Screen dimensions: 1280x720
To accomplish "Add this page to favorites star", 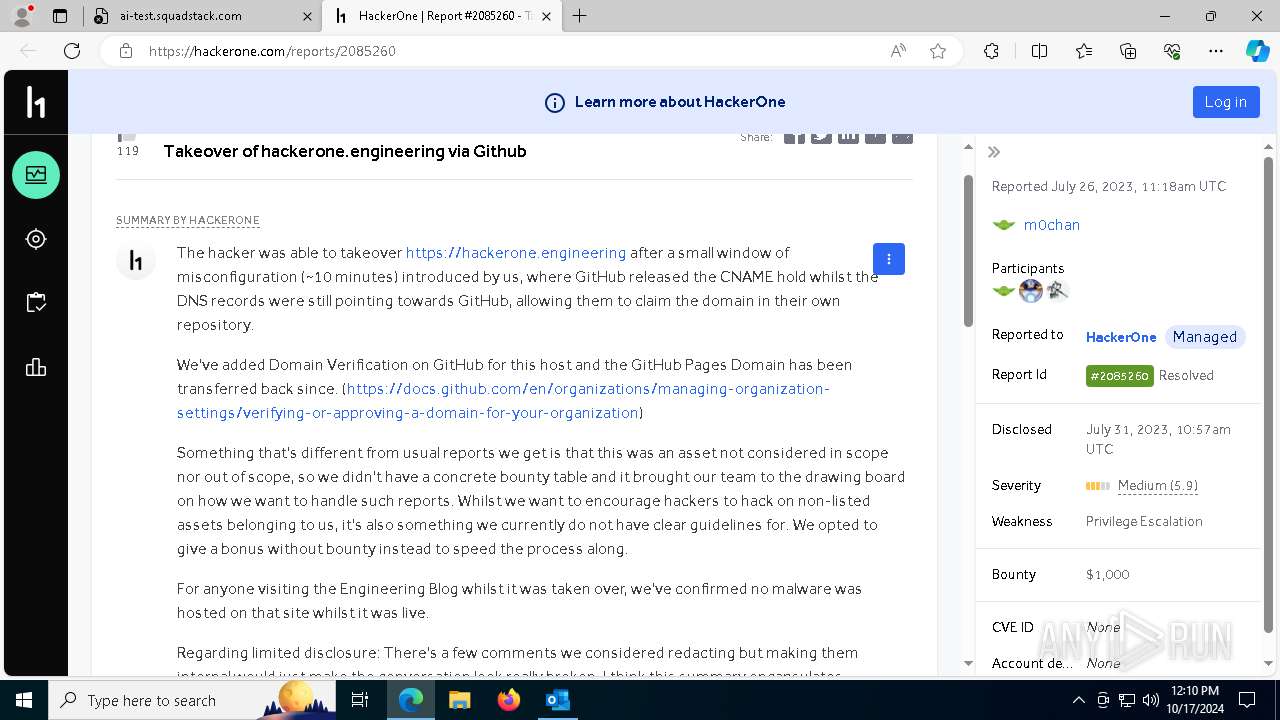I will (938, 51).
